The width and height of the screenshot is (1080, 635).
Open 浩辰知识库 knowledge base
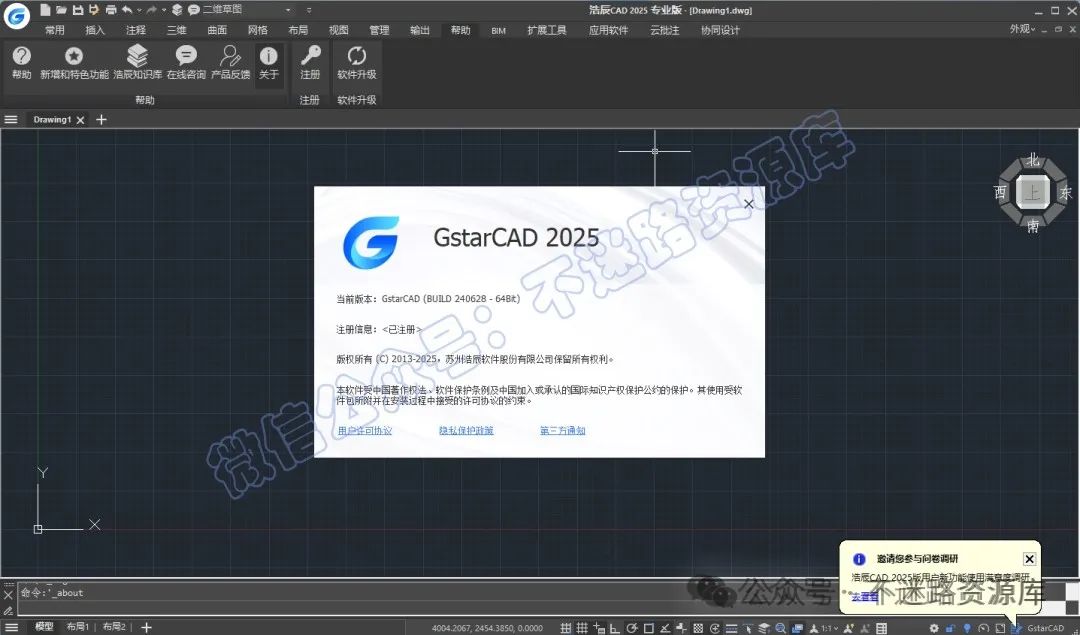coord(137,63)
